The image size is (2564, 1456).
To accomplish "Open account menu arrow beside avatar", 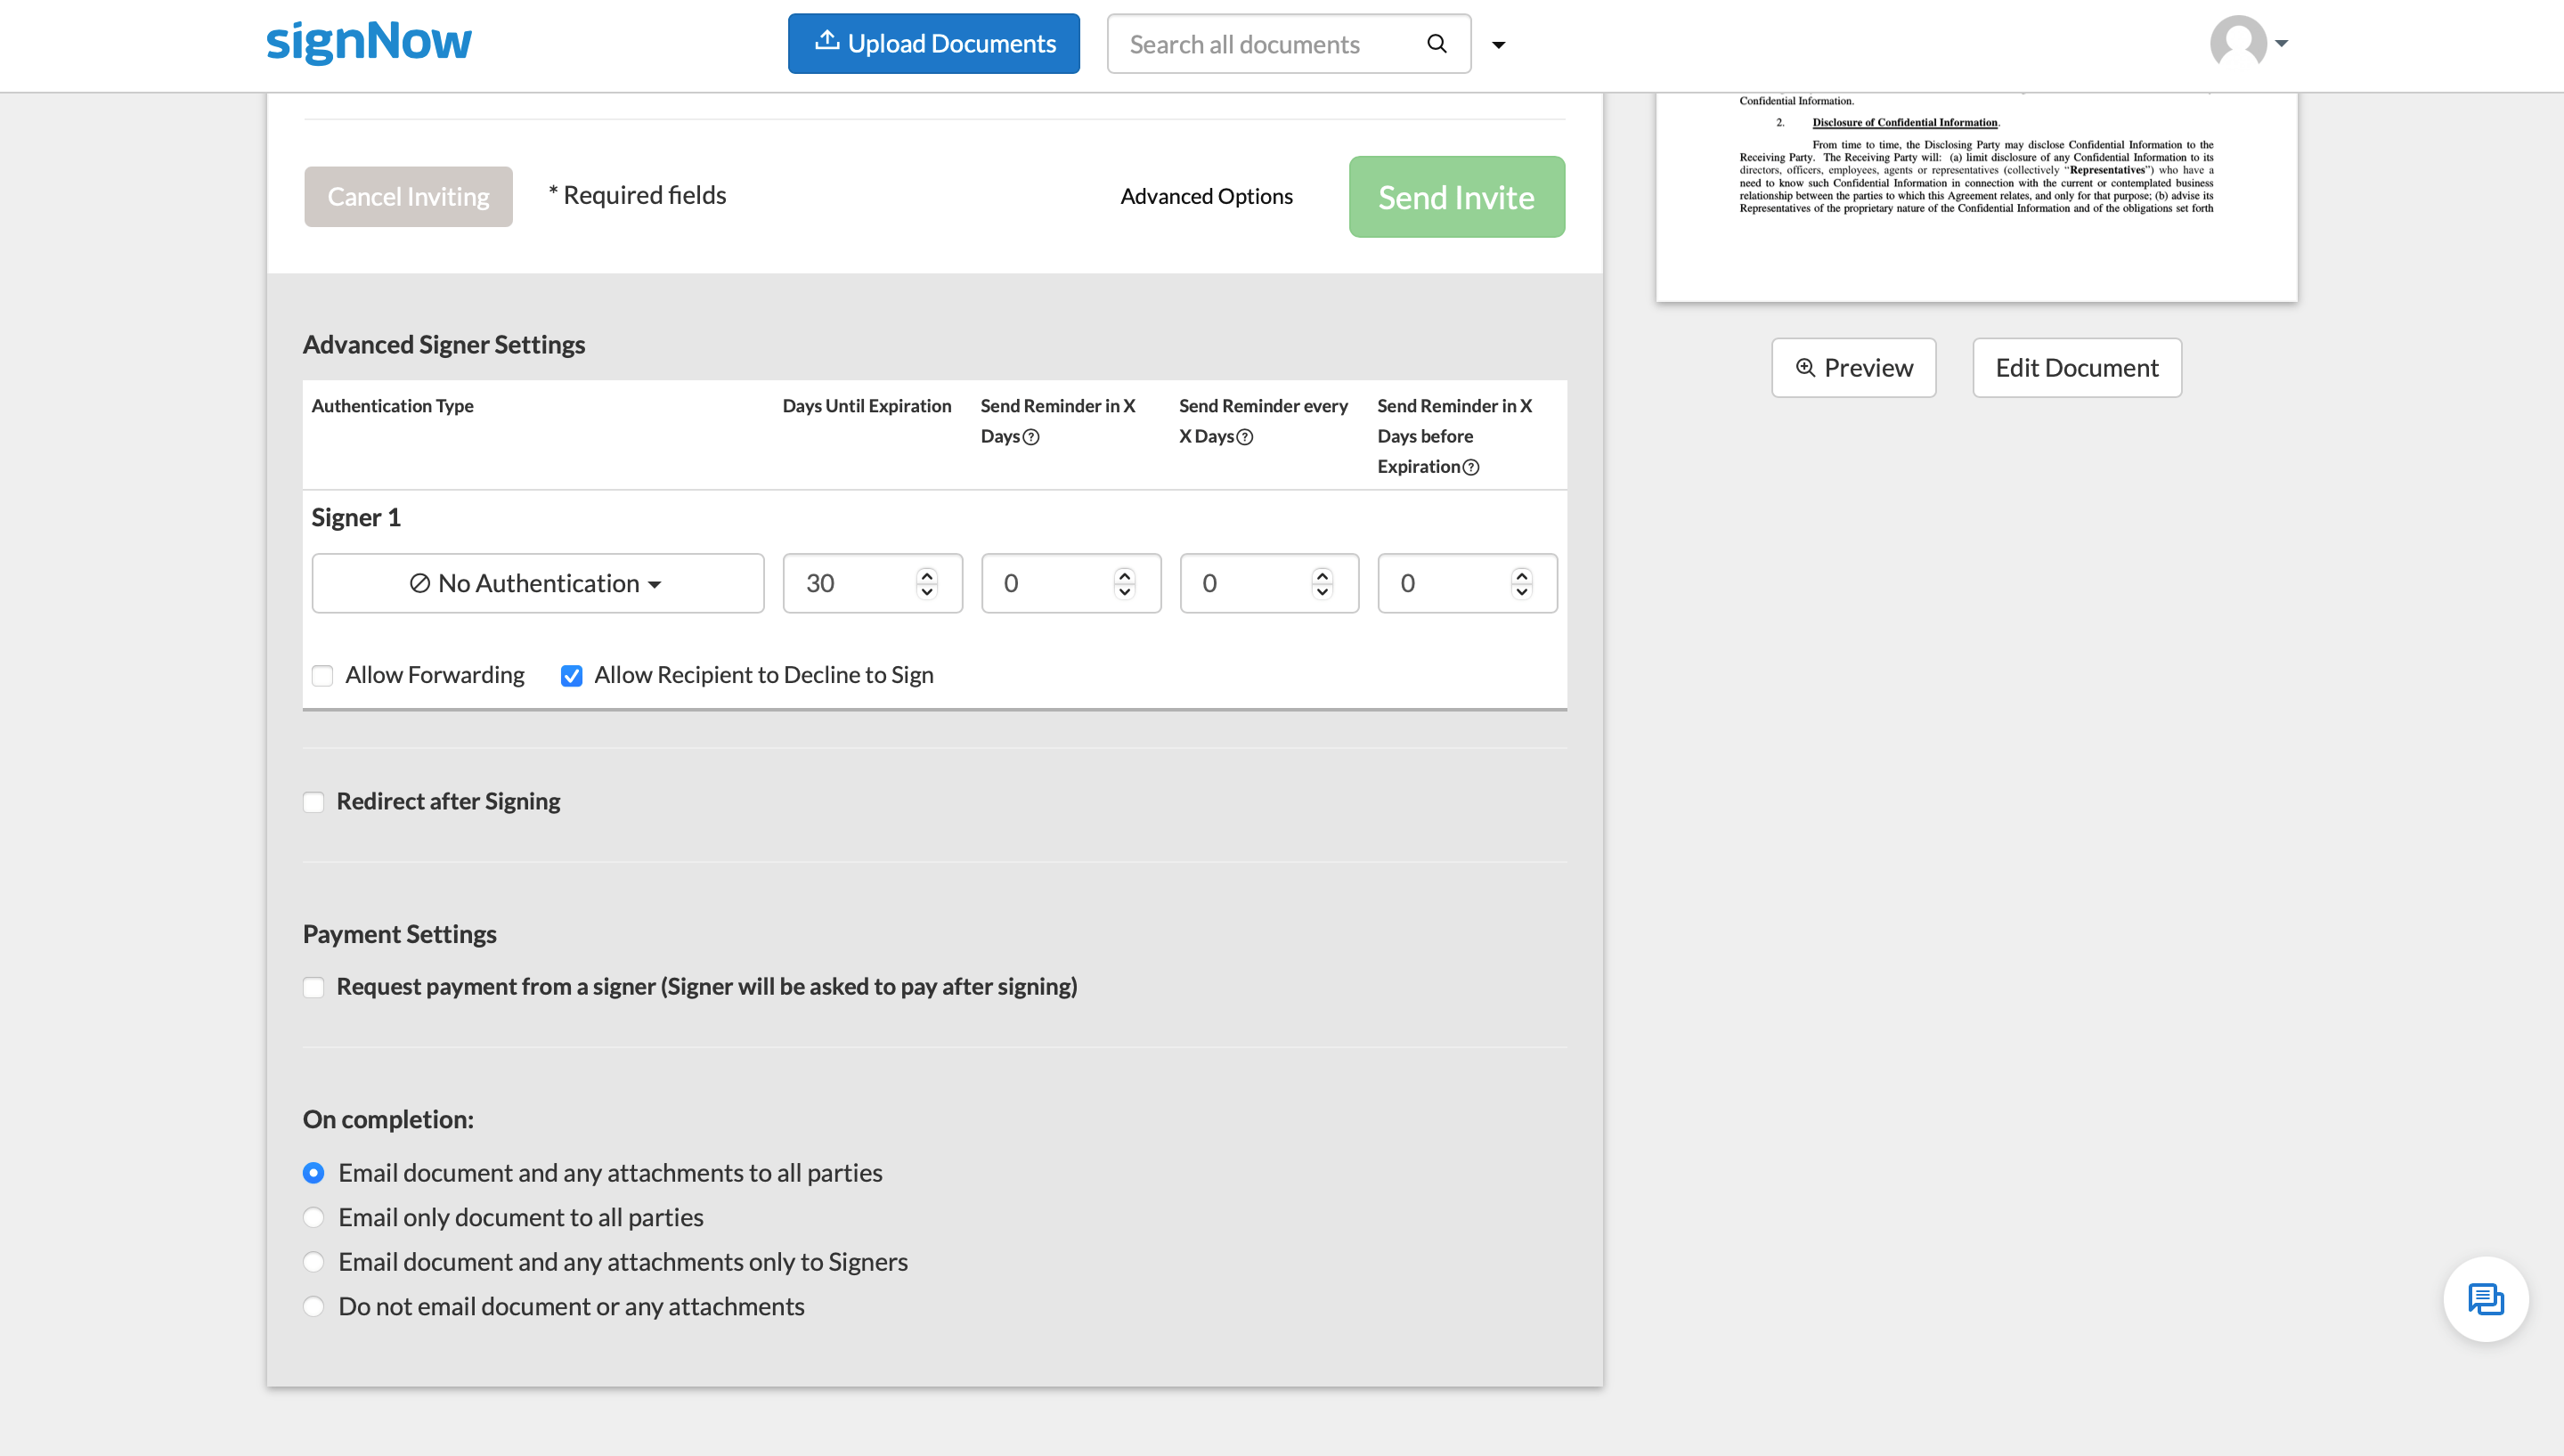I will (2281, 43).
